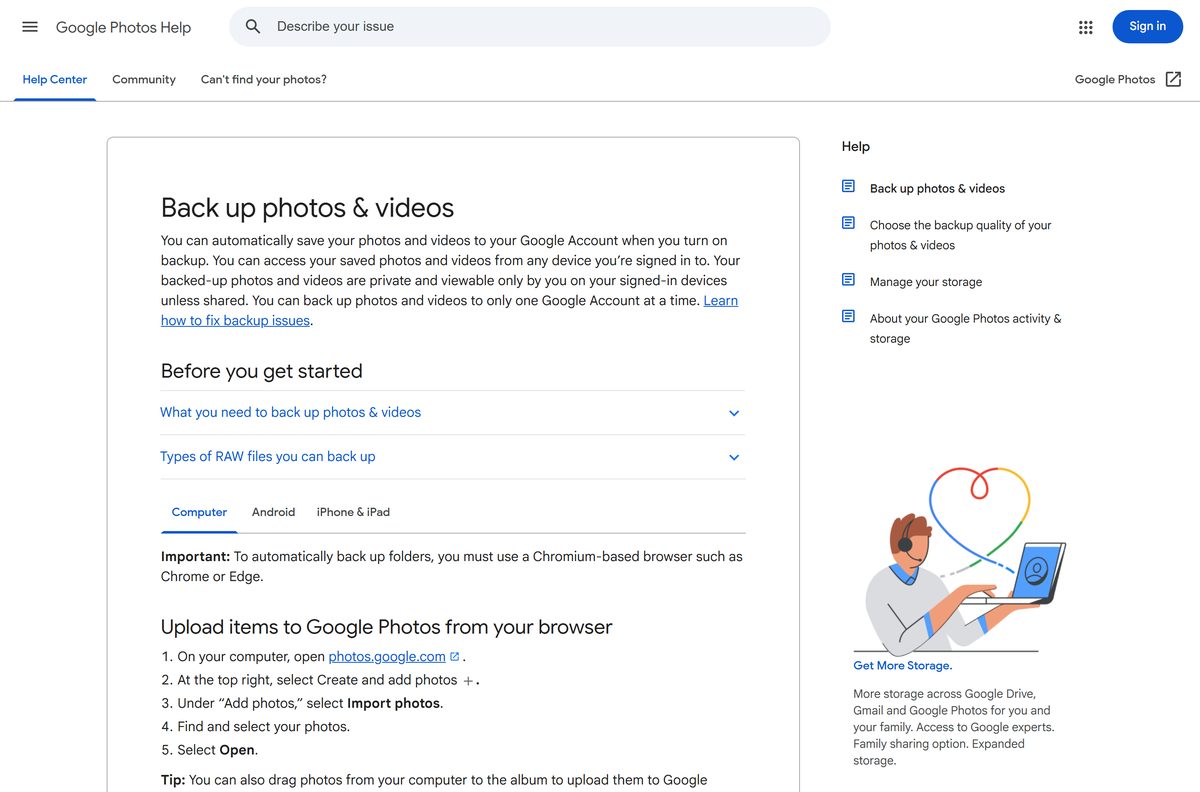
Task: Open the Can't find your photos? tab
Action: pos(264,79)
